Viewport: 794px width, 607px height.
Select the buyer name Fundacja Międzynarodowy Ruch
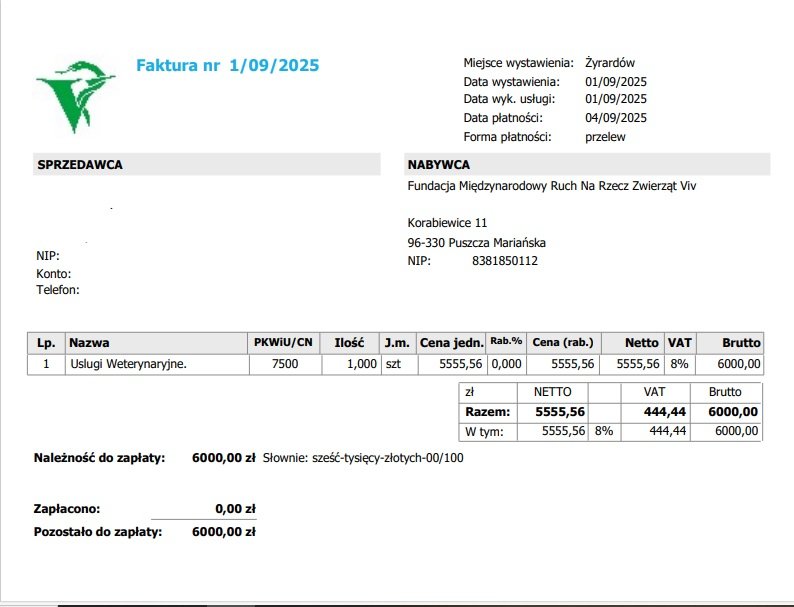click(551, 186)
